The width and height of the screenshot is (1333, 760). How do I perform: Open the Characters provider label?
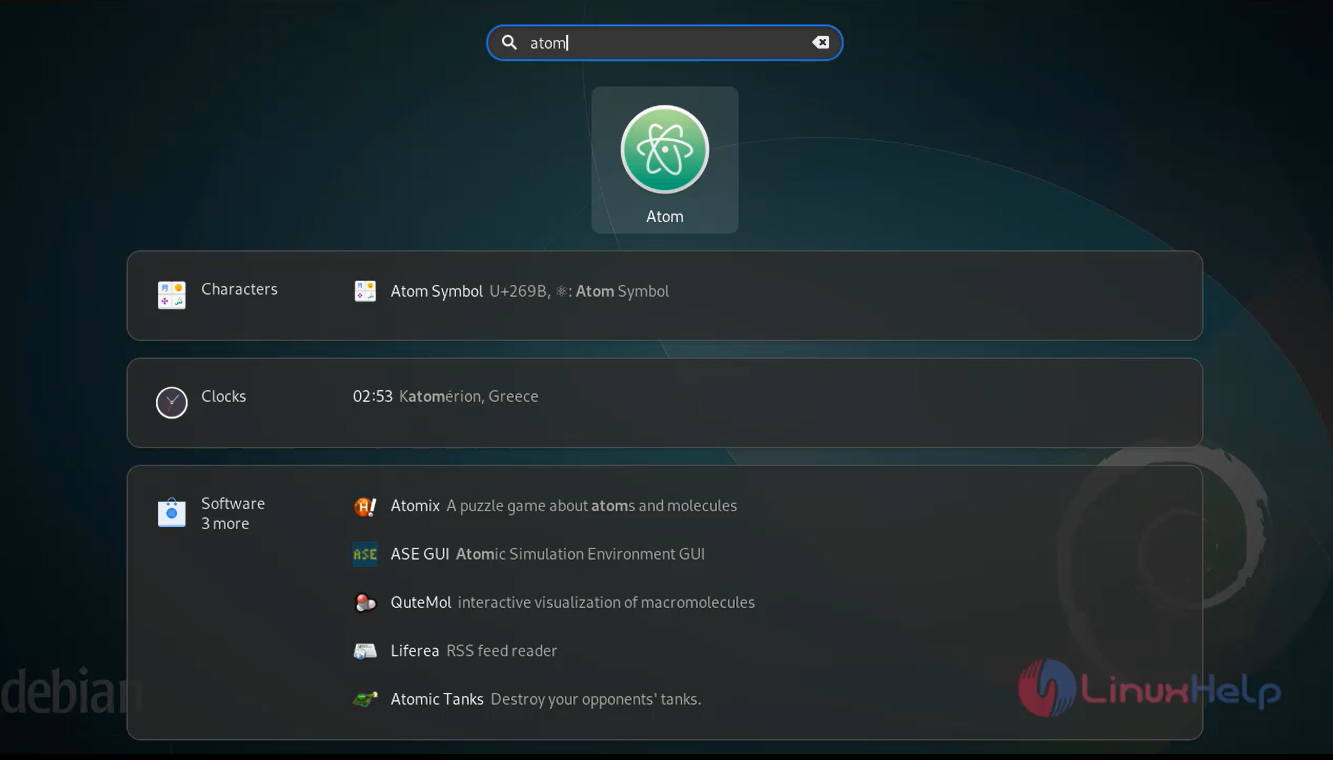[239, 289]
